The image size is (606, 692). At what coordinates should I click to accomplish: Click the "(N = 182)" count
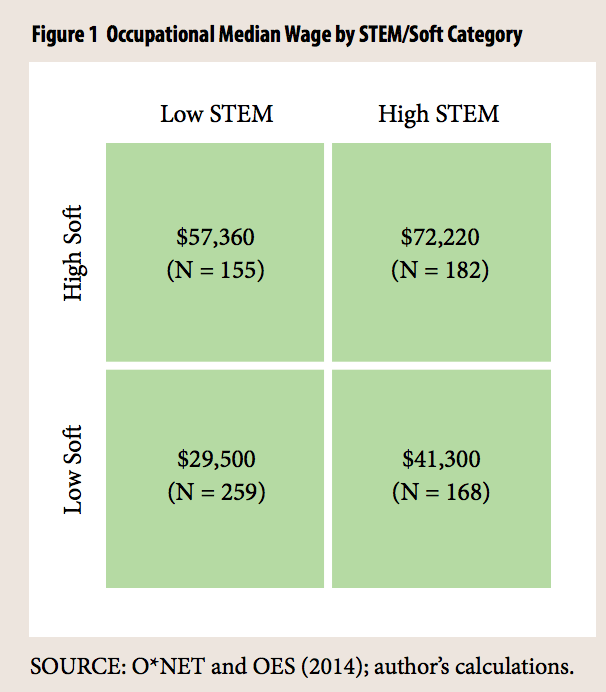[x=440, y=268]
